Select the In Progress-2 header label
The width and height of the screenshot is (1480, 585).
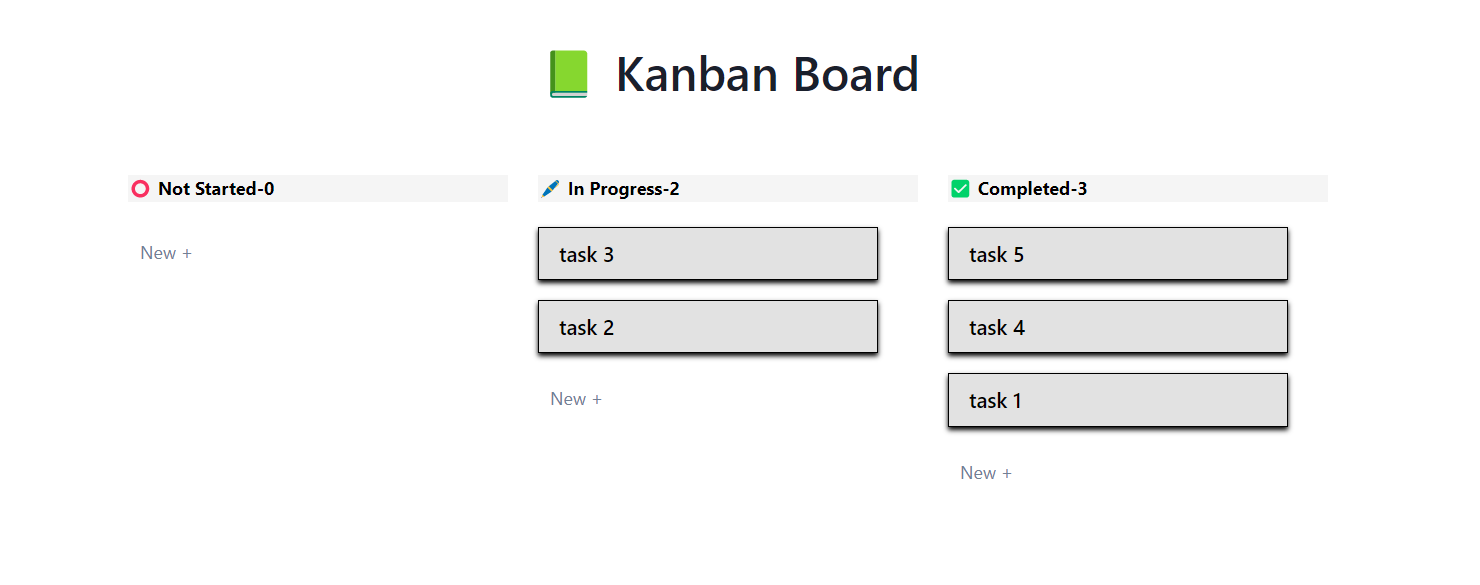pyautogui.click(x=623, y=188)
